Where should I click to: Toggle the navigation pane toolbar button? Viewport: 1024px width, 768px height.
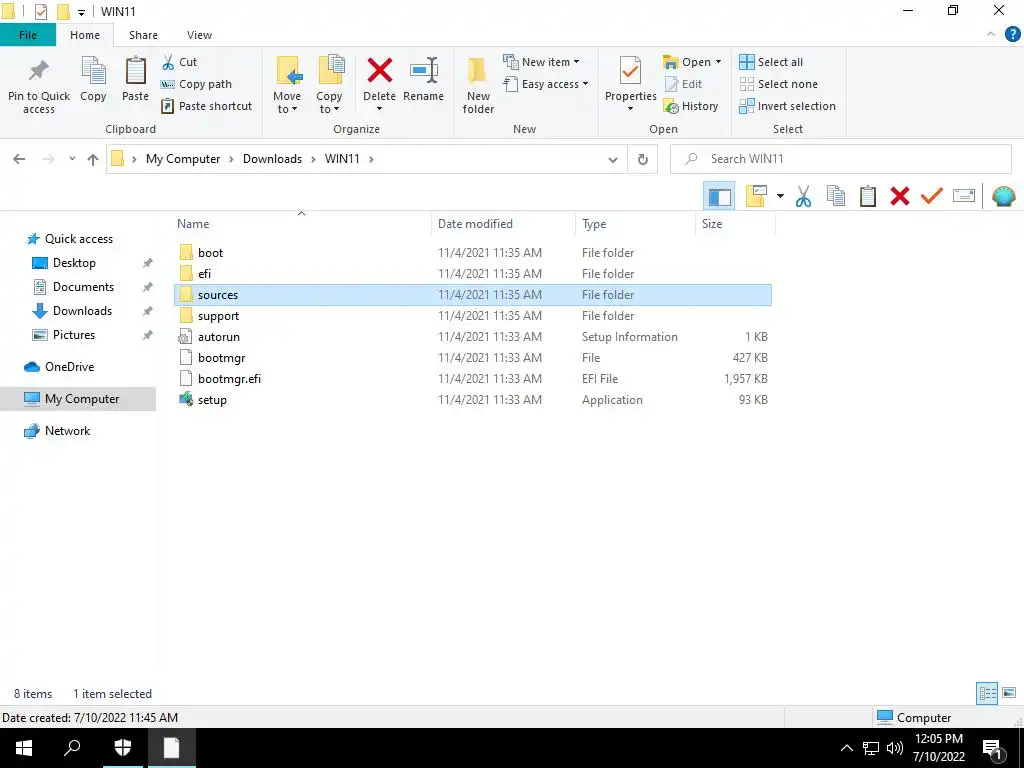(x=719, y=196)
